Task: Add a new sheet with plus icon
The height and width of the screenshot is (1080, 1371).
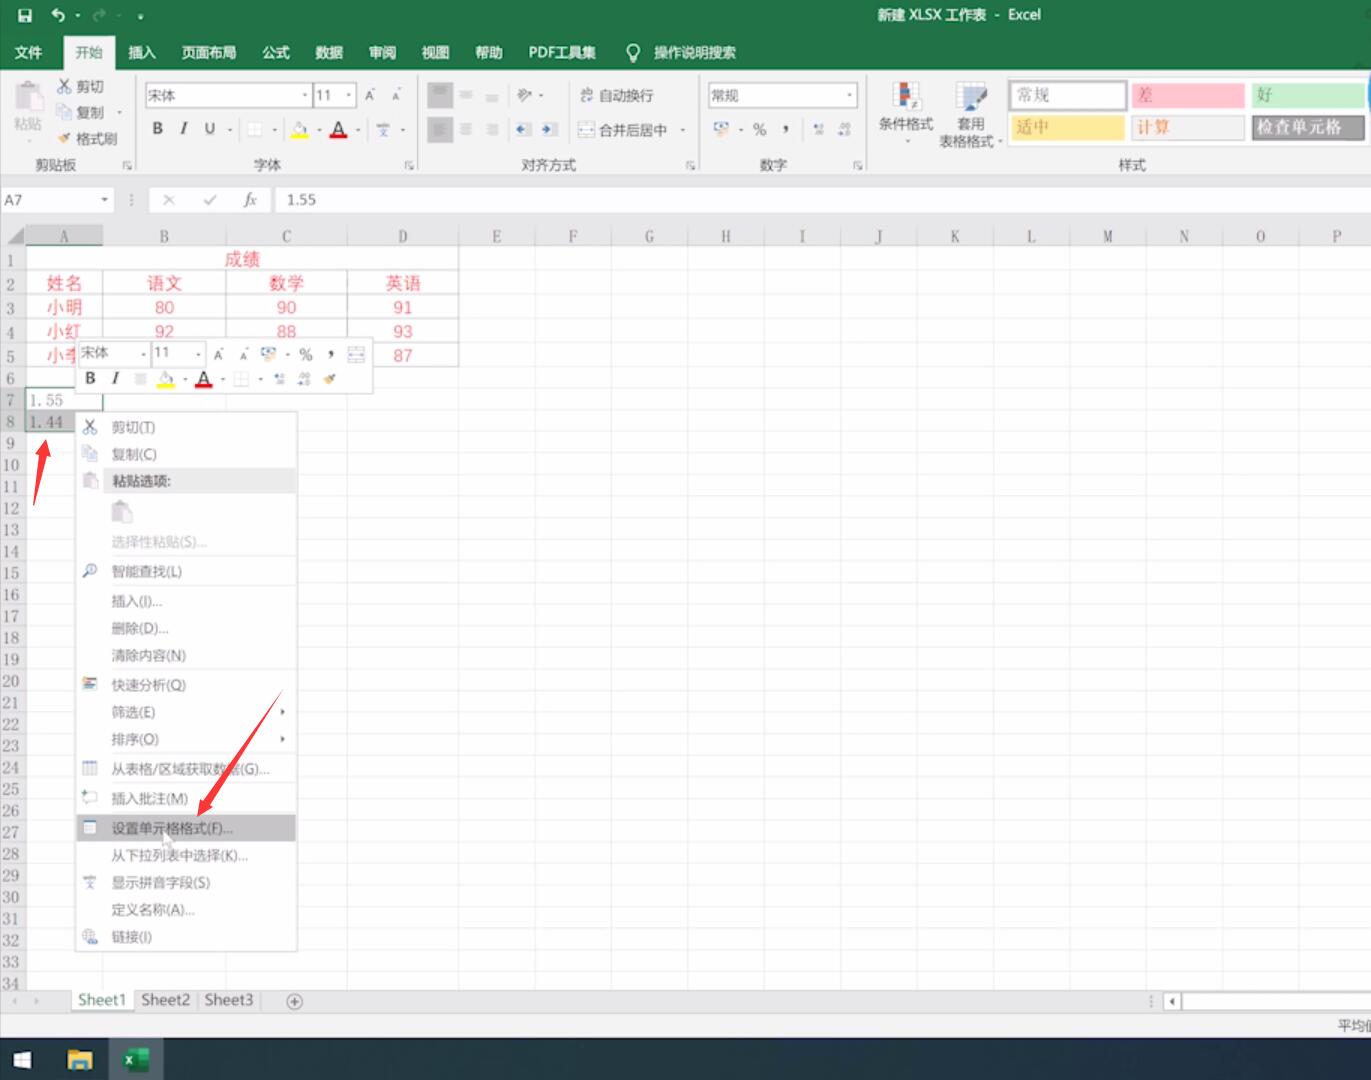Action: click(x=294, y=1001)
